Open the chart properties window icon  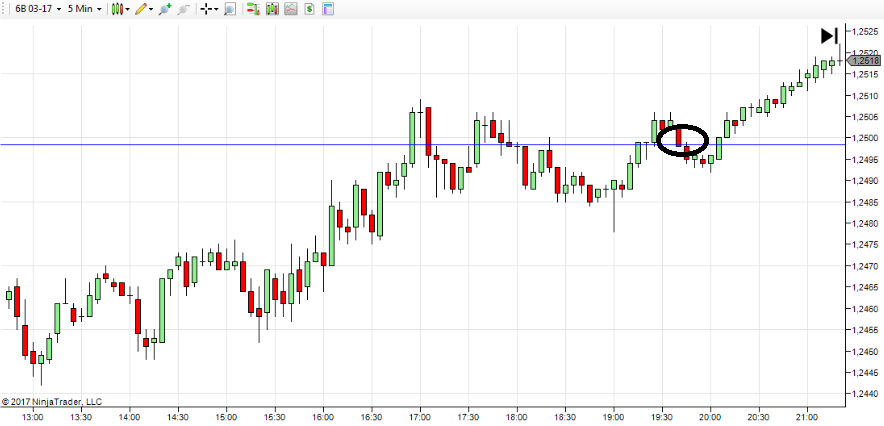click(x=328, y=9)
